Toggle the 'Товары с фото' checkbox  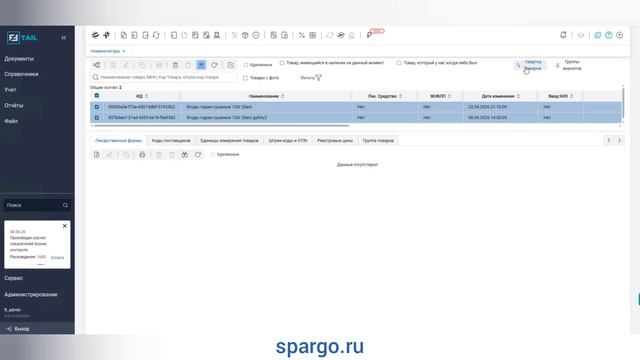tap(245, 78)
